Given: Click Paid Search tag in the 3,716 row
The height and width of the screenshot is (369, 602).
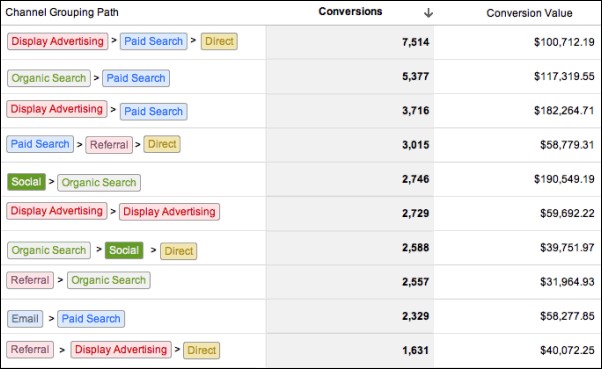Looking at the screenshot, I should pyautogui.click(x=154, y=111).
